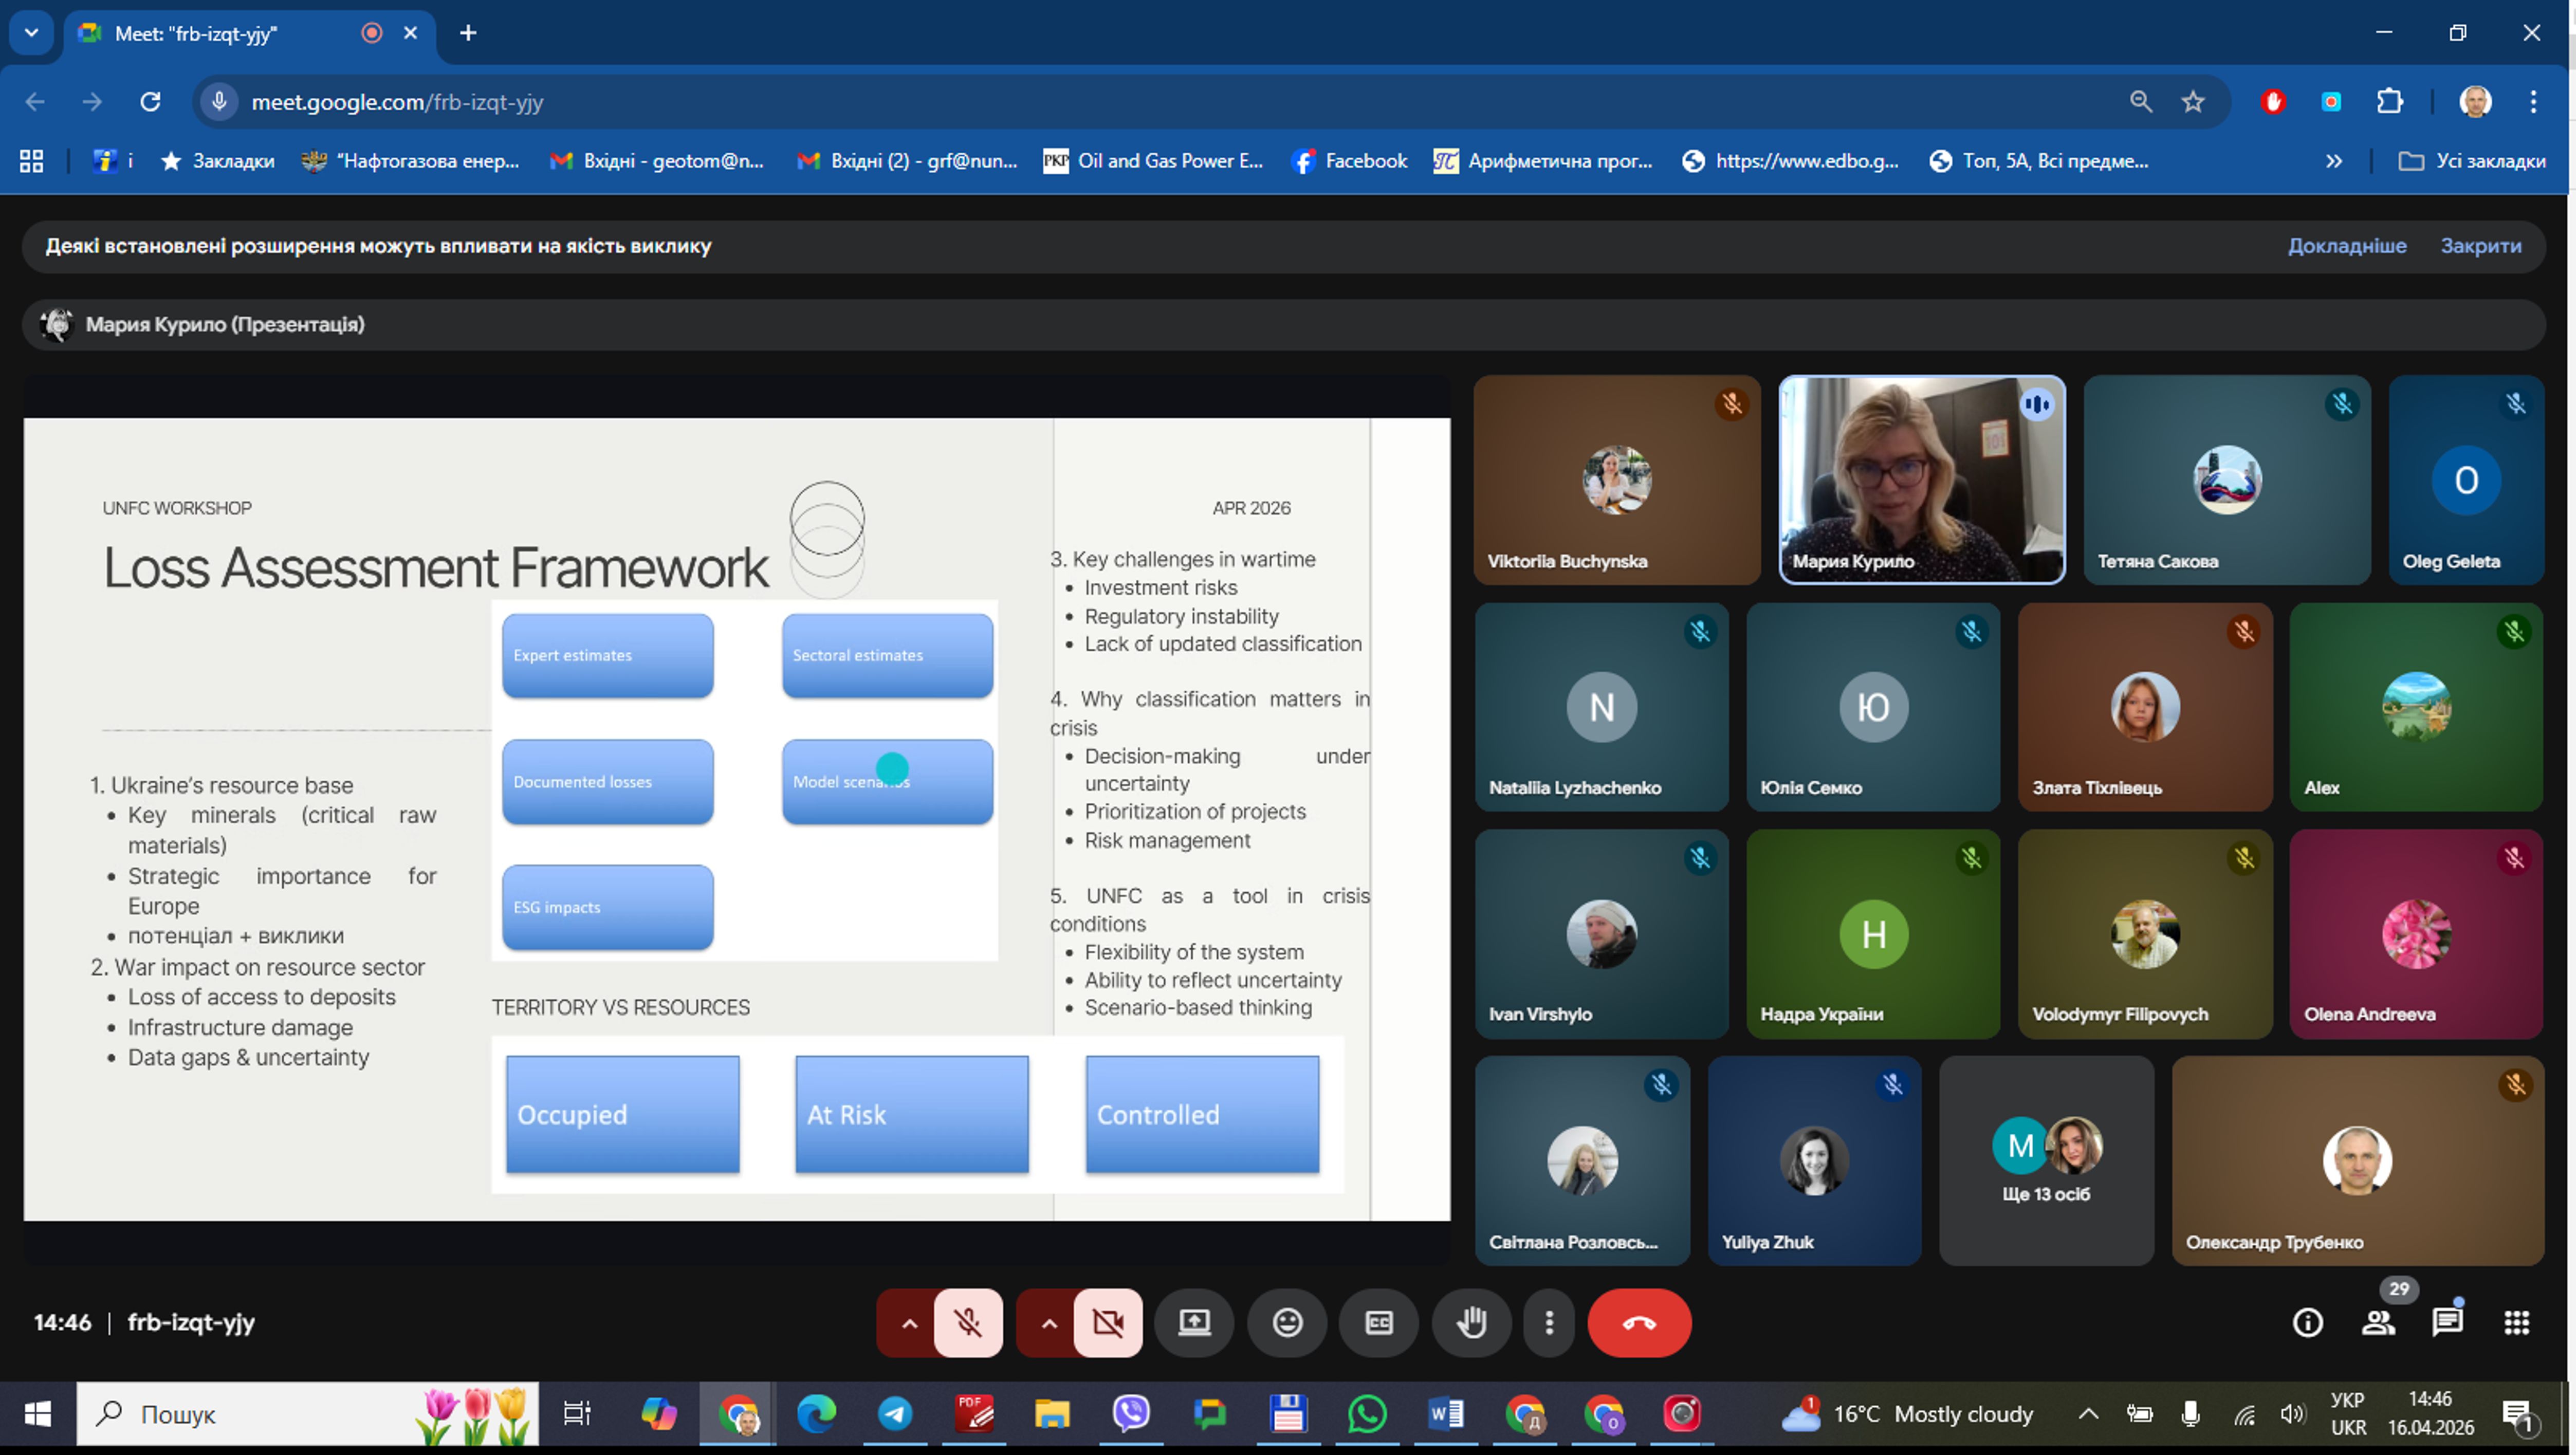
Task: Open Вхідні - geotom@n... Gmail bookmark
Action: (x=658, y=161)
